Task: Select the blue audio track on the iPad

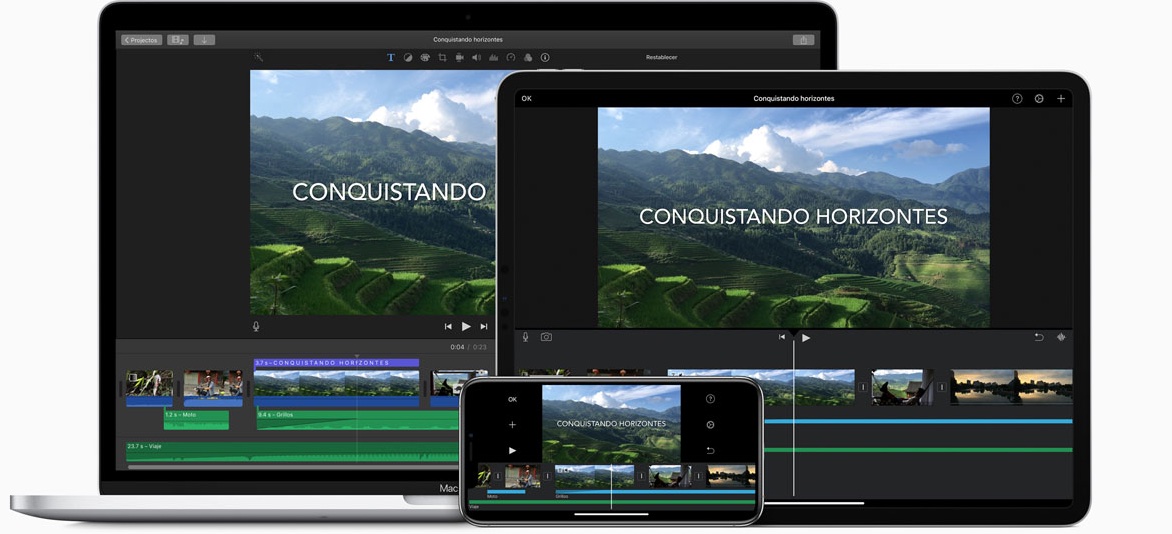Action: 919,421
